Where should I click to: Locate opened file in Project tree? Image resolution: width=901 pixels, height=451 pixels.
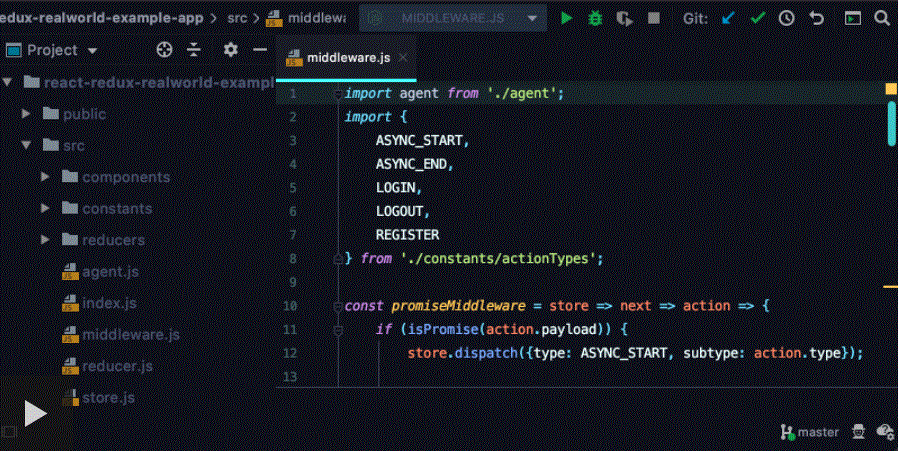click(165, 50)
